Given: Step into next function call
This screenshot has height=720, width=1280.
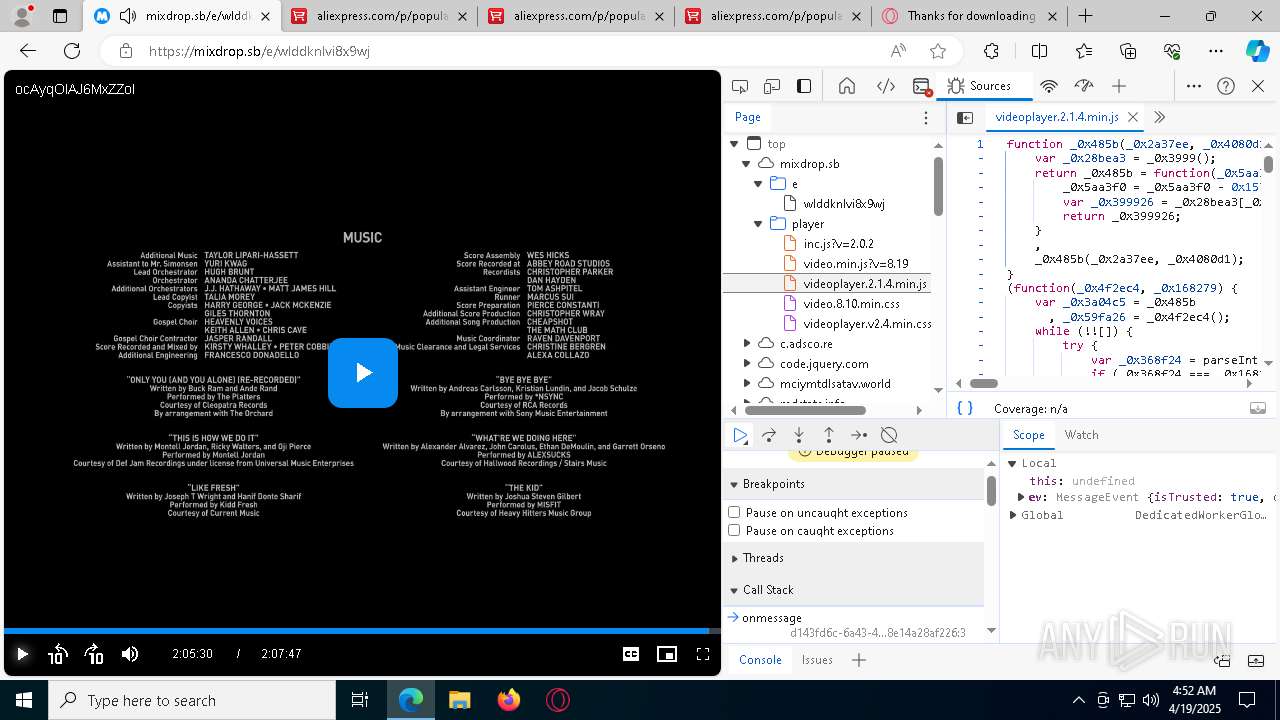Looking at the screenshot, I should coord(799,435).
